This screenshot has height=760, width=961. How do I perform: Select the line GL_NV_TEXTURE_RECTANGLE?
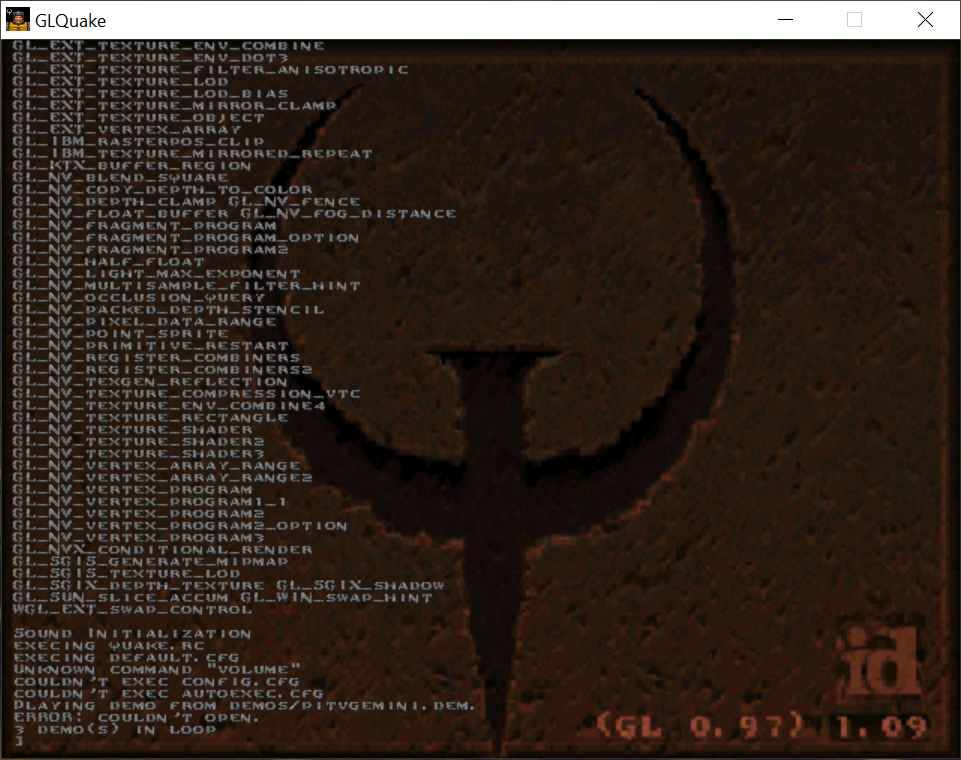(x=150, y=418)
